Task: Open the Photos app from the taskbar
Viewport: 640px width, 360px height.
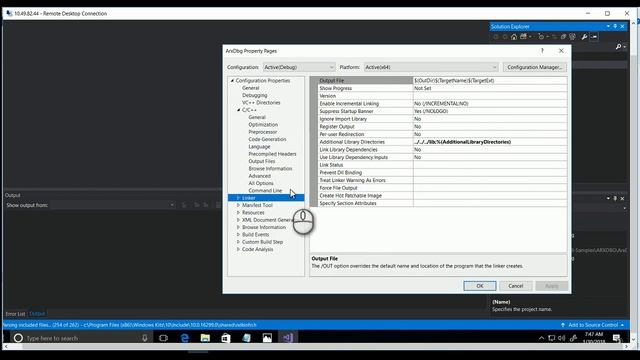Action: coord(267,338)
